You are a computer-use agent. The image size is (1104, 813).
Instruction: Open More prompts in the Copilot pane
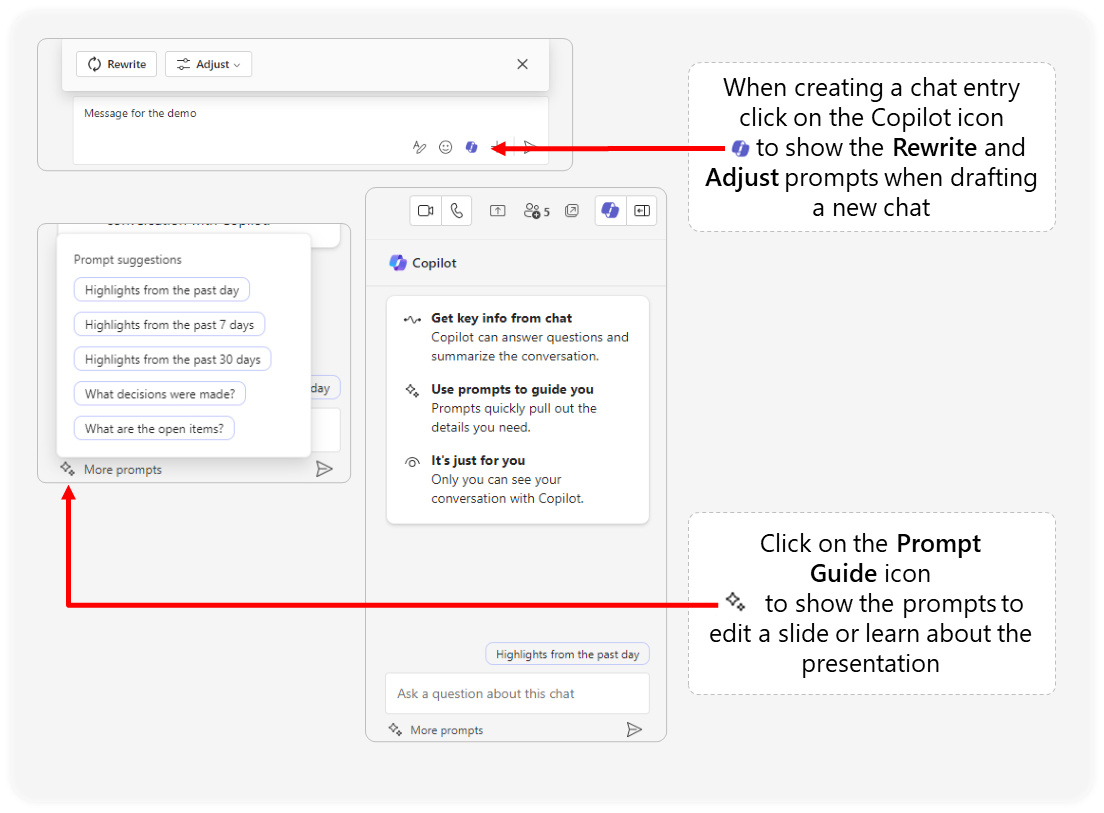click(x=436, y=730)
